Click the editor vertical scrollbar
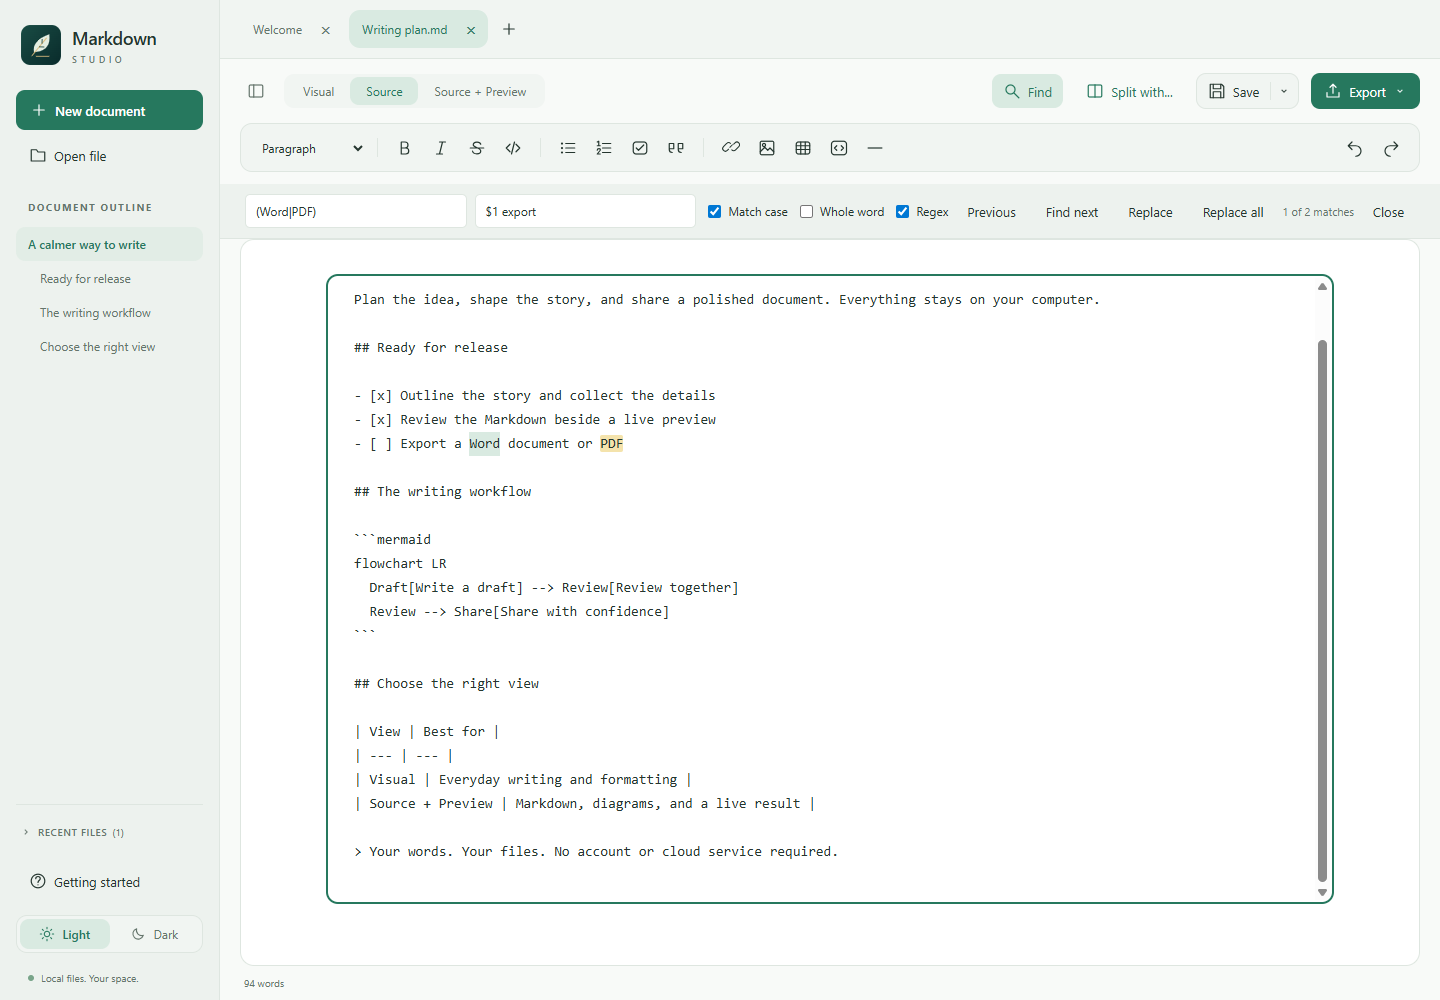This screenshot has width=1440, height=1000. tap(1322, 610)
